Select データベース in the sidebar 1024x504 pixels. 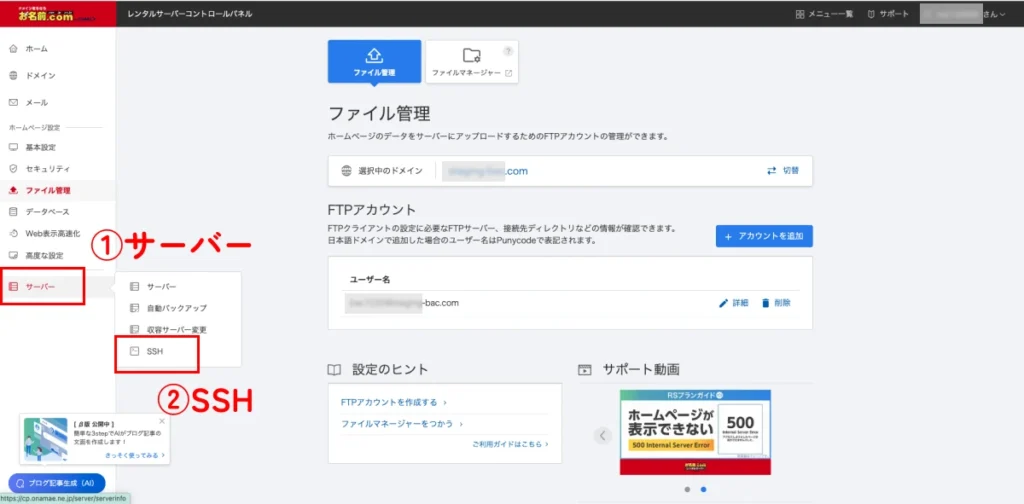(x=47, y=212)
